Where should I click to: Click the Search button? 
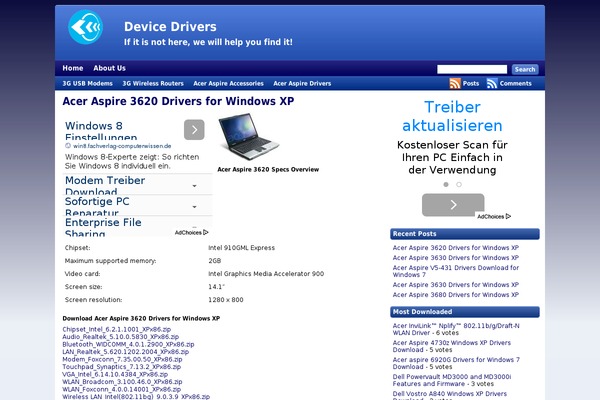tap(525, 69)
